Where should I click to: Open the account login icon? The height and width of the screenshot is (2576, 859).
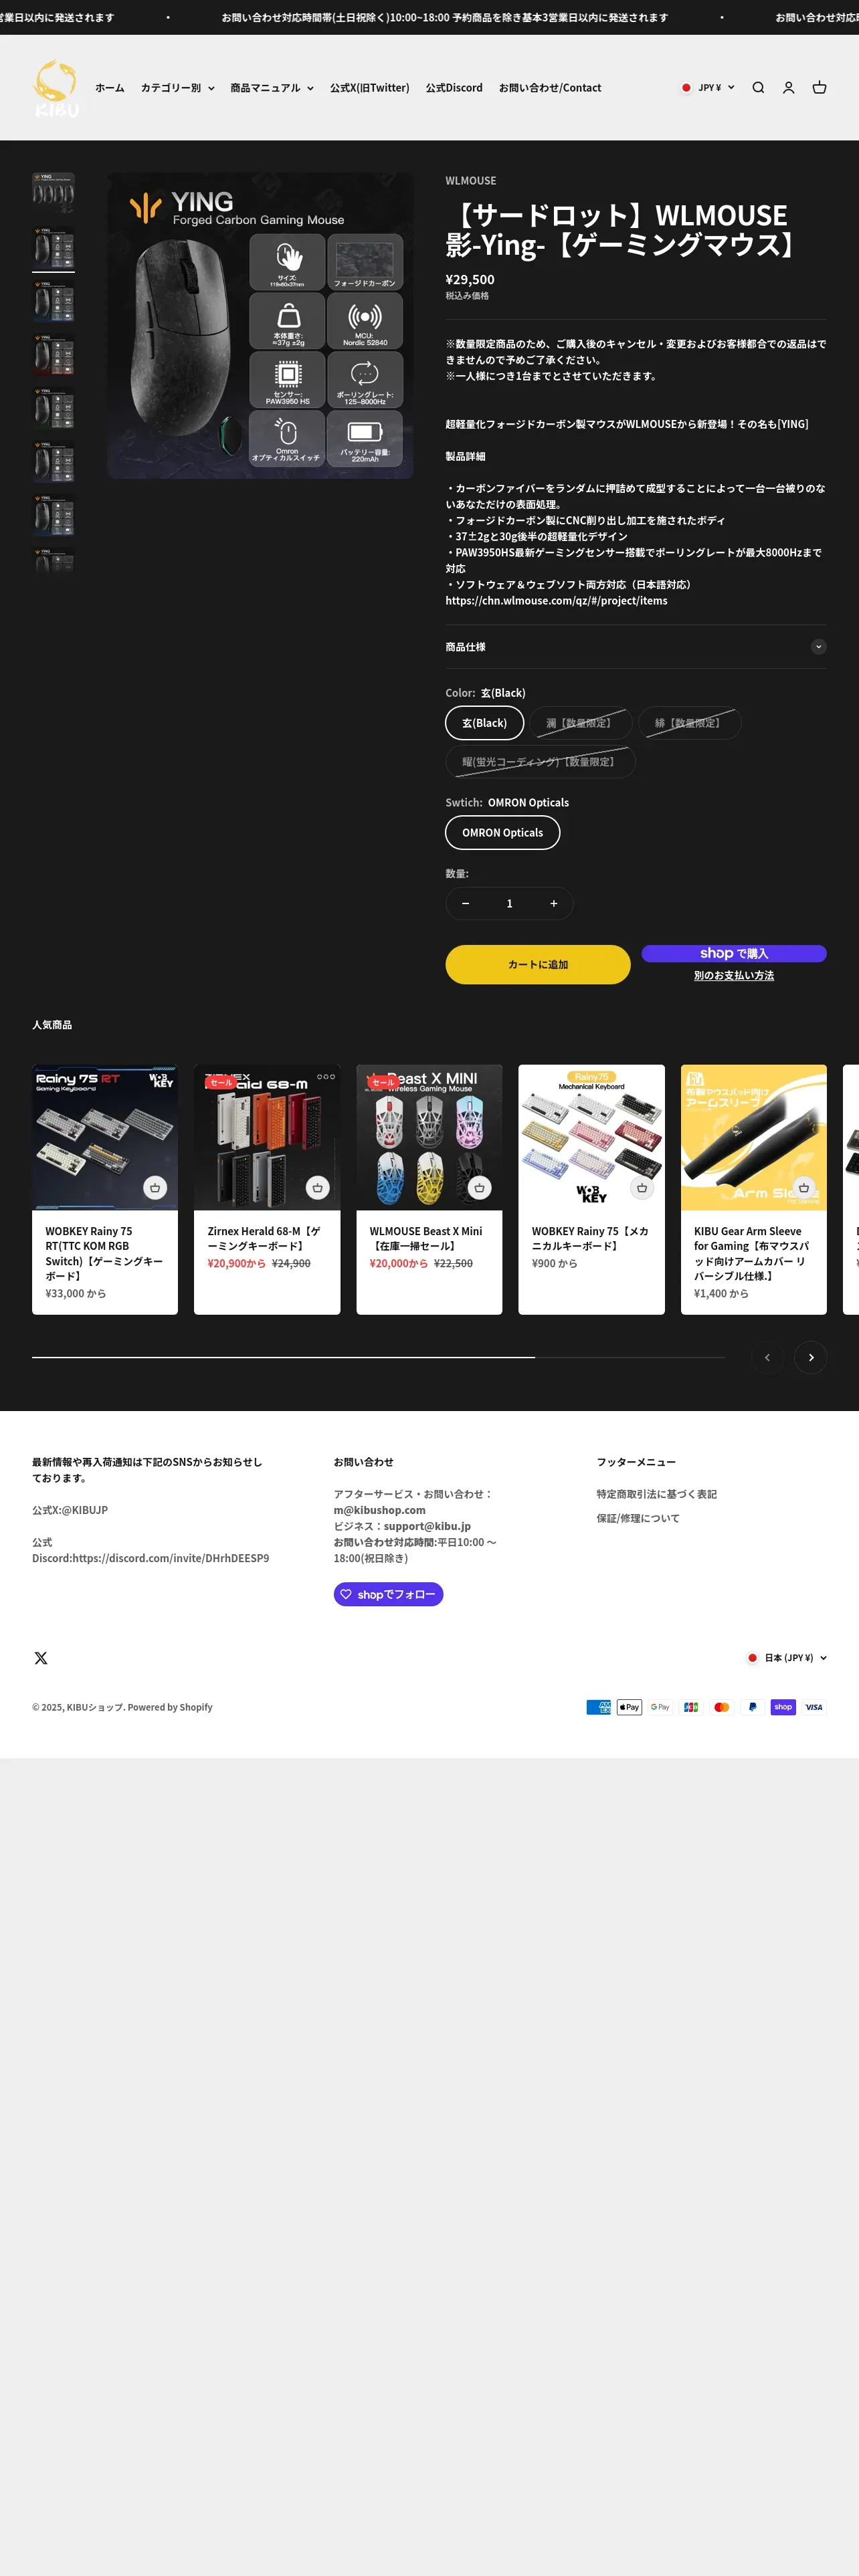click(x=788, y=88)
